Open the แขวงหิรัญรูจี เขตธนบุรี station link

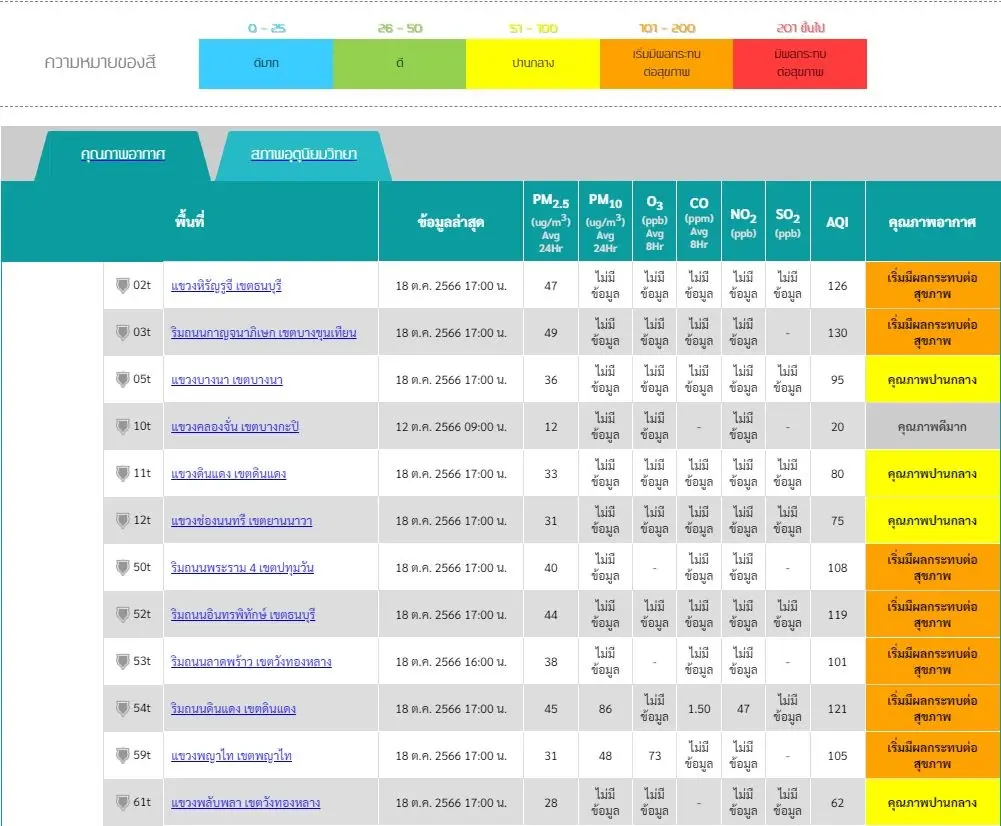pos(226,285)
